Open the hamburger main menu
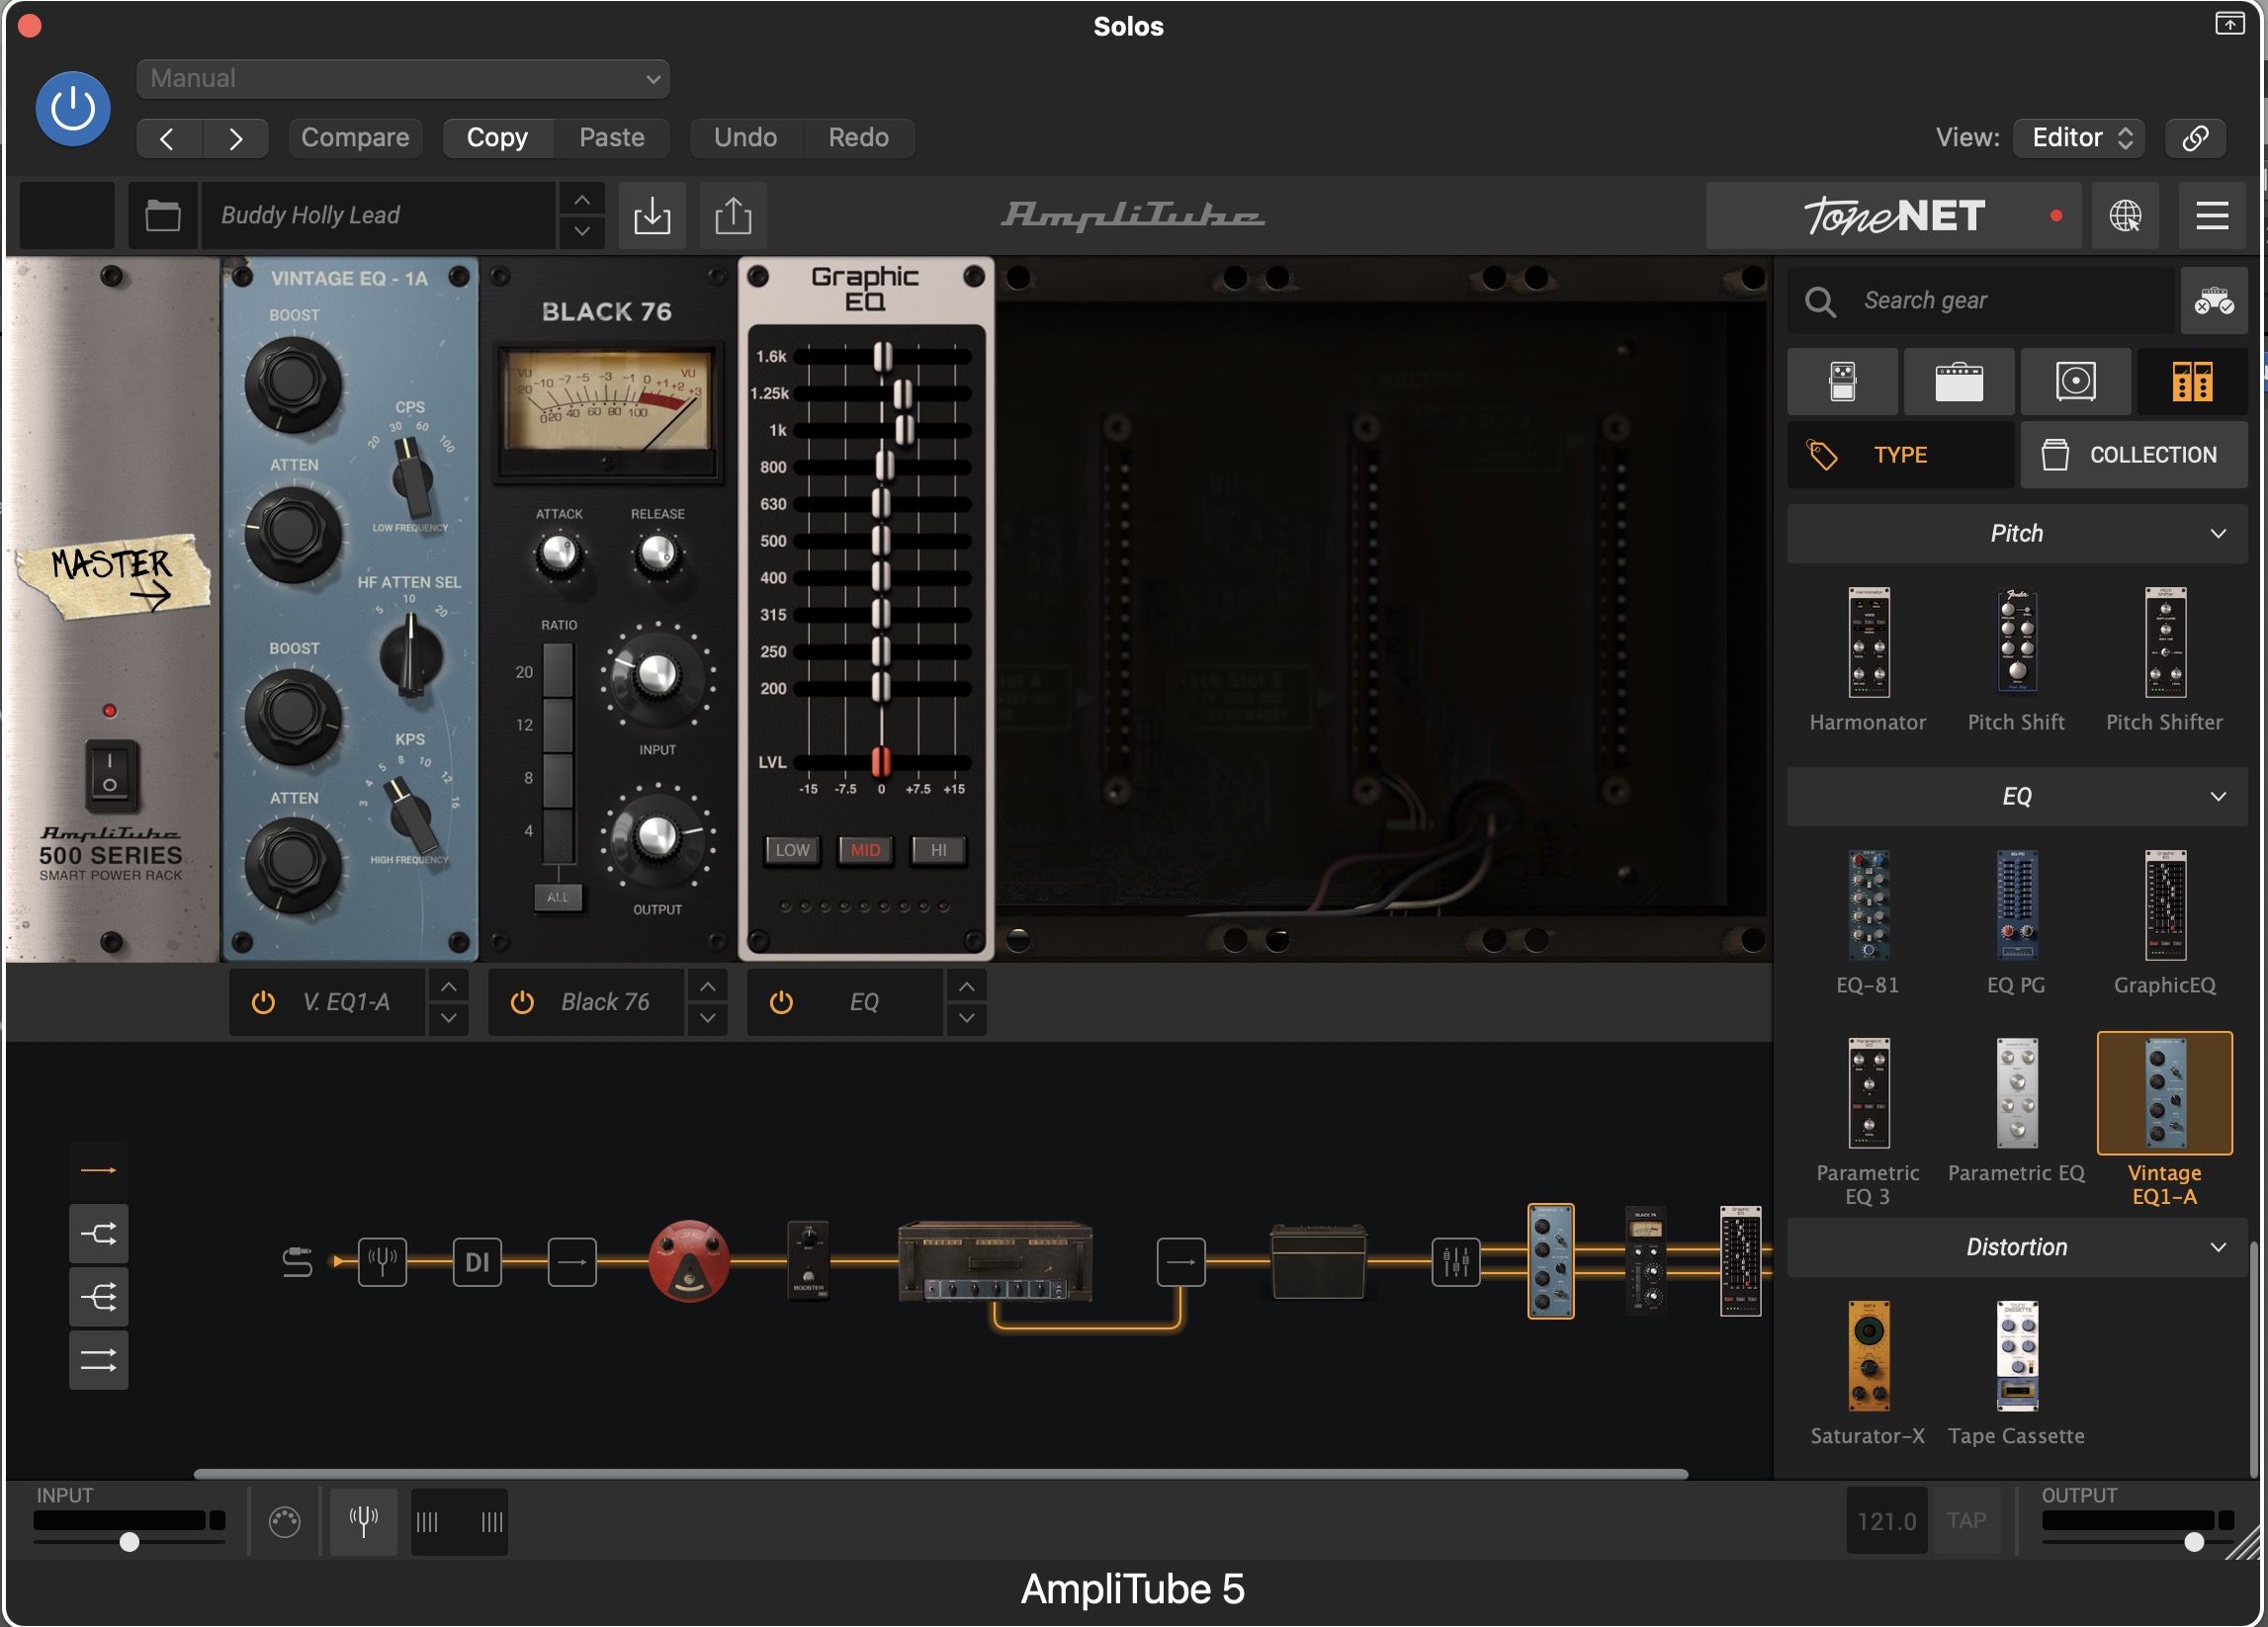Viewport: 2268px width, 1627px height. pyautogui.click(x=2212, y=215)
